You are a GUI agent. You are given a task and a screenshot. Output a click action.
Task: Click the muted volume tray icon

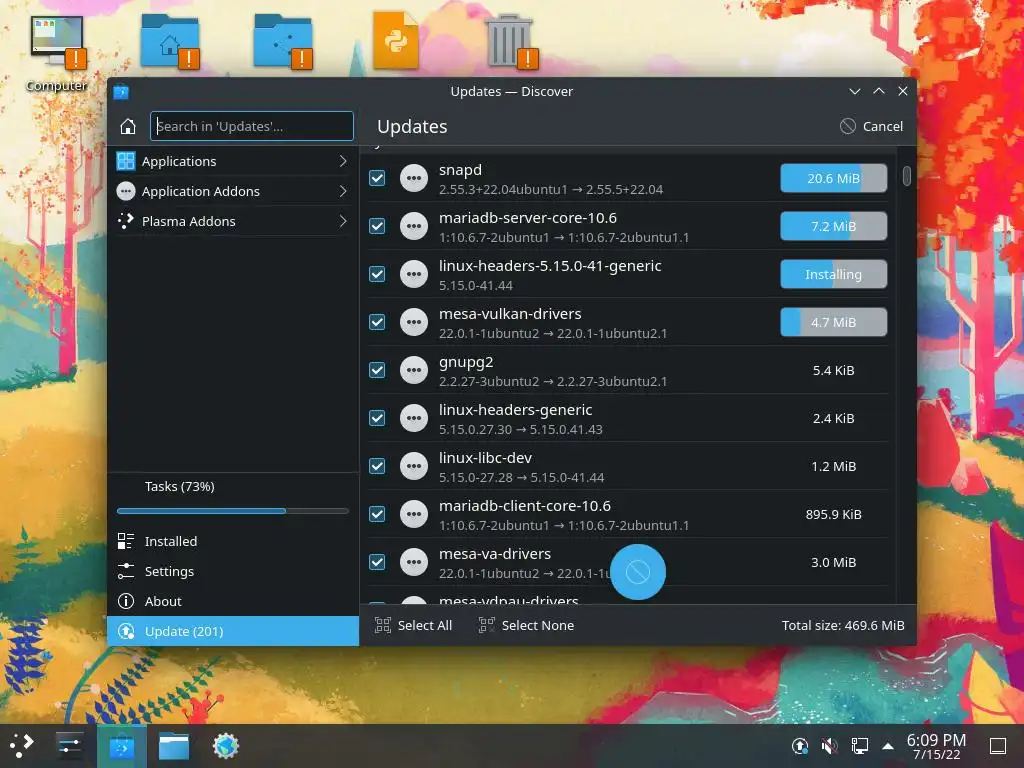(x=829, y=745)
